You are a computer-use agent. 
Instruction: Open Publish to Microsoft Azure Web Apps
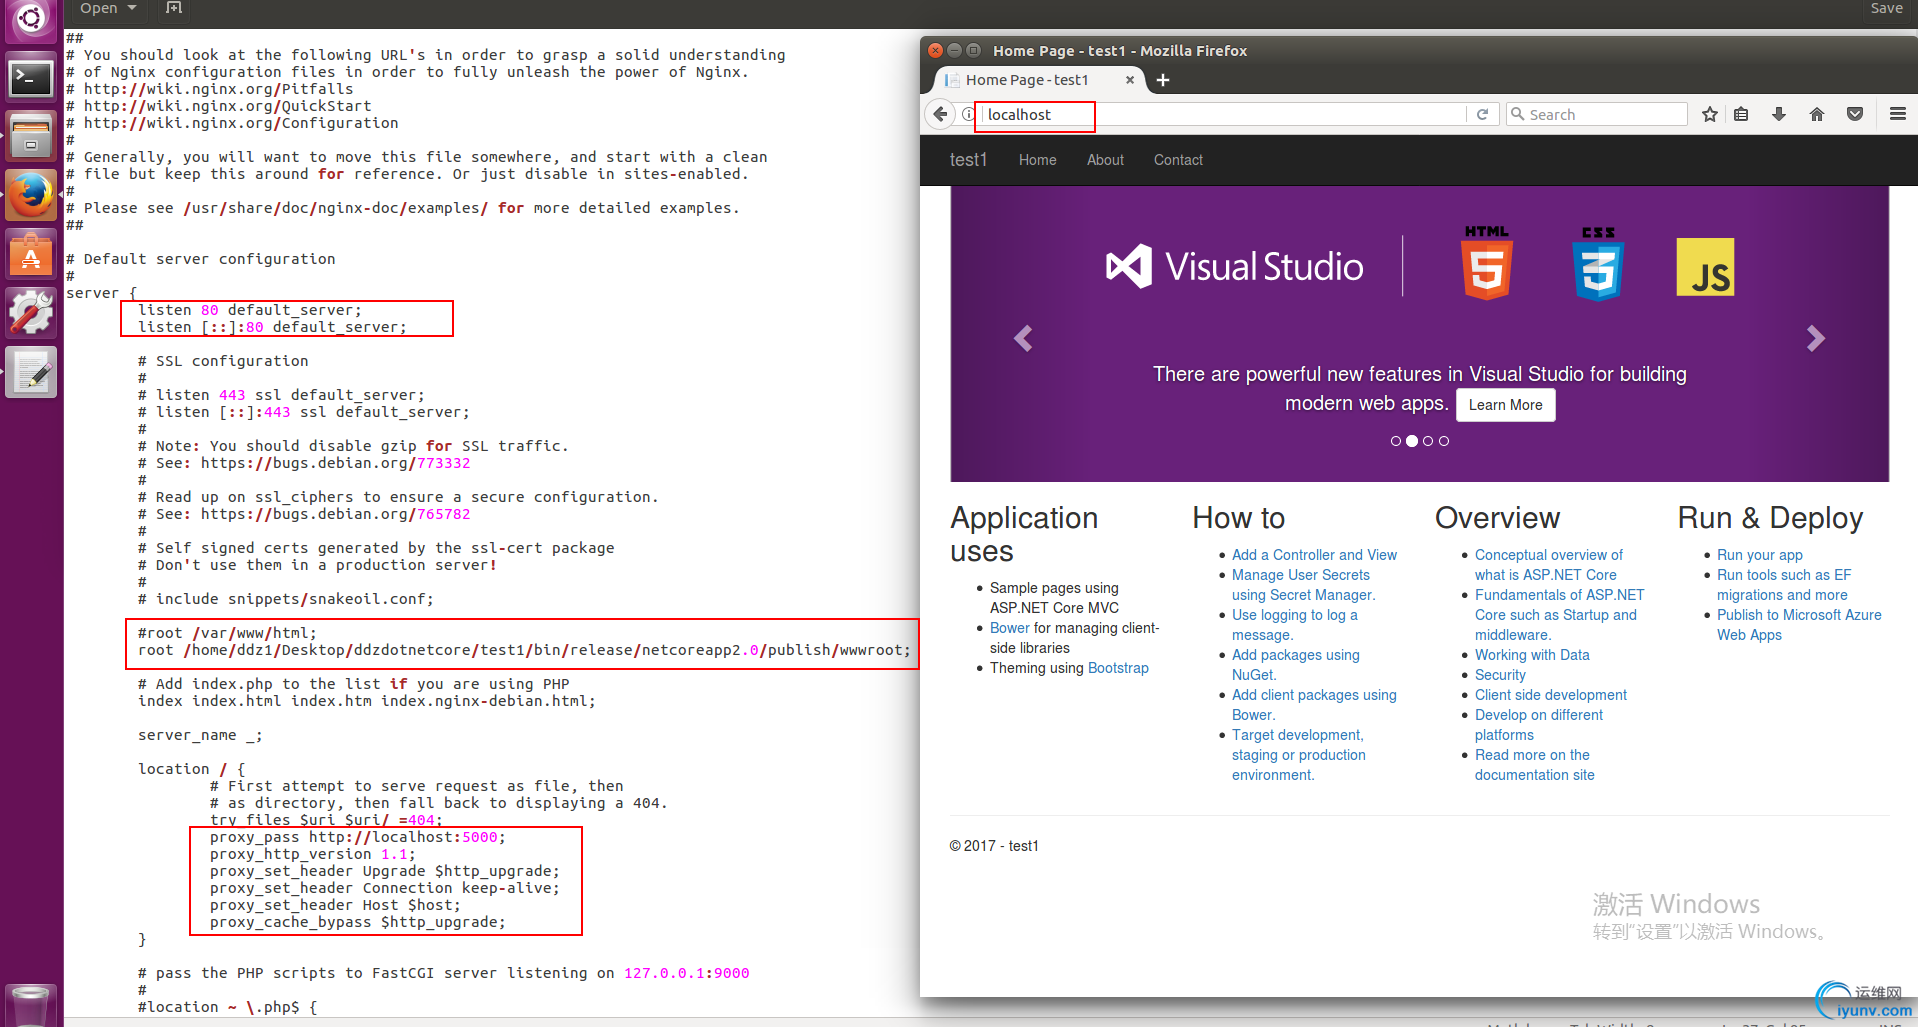(1799, 625)
